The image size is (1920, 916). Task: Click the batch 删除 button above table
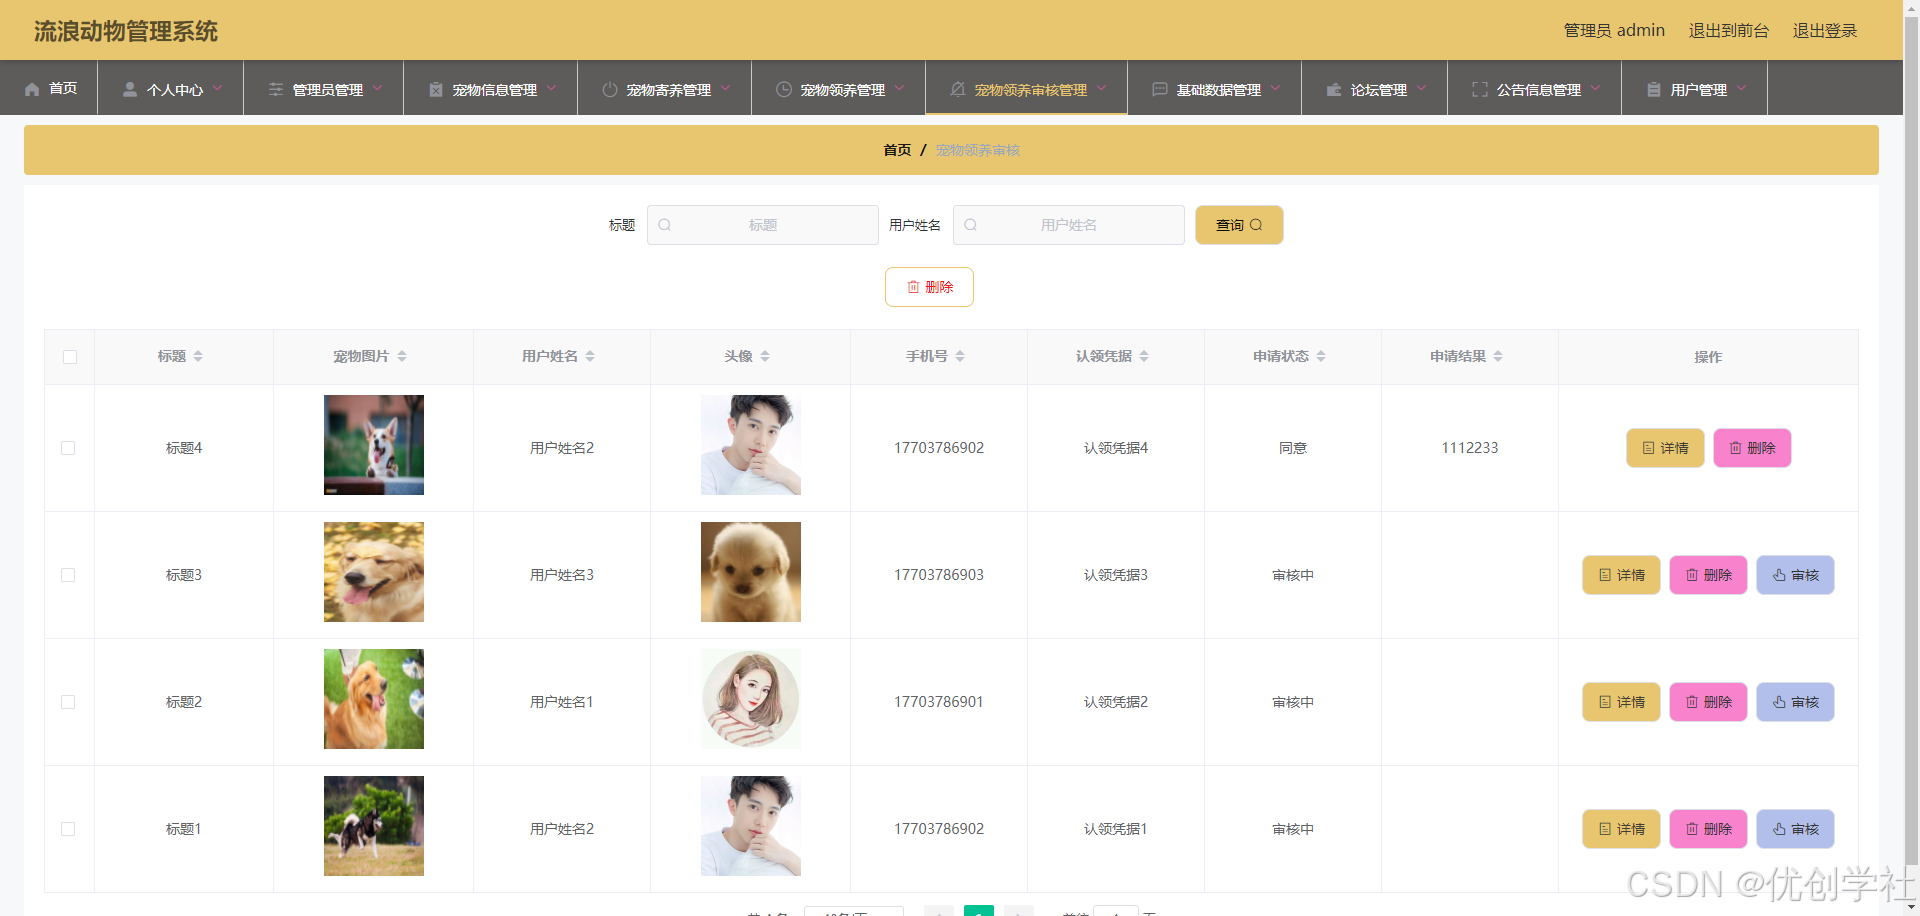pyautogui.click(x=929, y=287)
